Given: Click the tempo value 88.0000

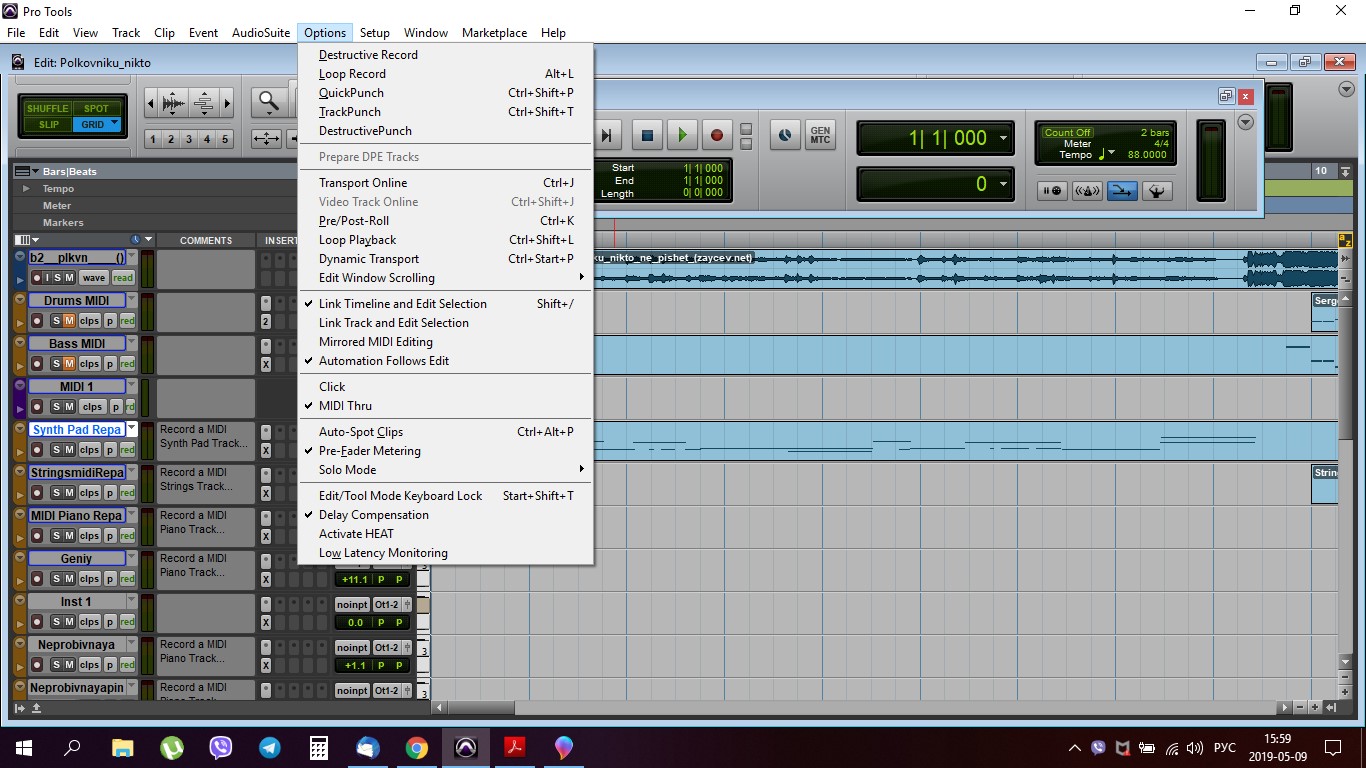Looking at the screenshot, I should tap(1147, 155).
